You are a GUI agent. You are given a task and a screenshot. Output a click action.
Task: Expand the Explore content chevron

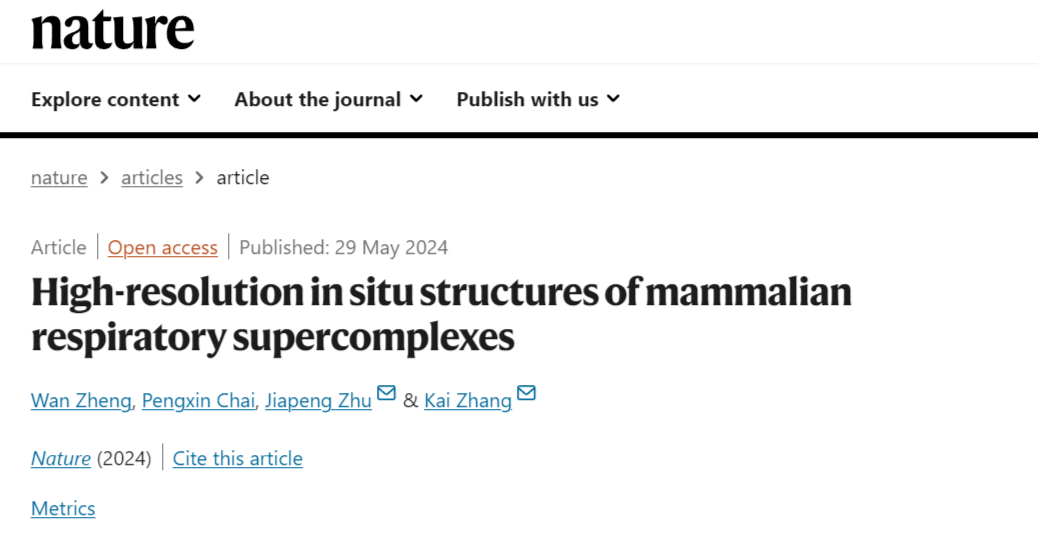click(x=194, y=99)
